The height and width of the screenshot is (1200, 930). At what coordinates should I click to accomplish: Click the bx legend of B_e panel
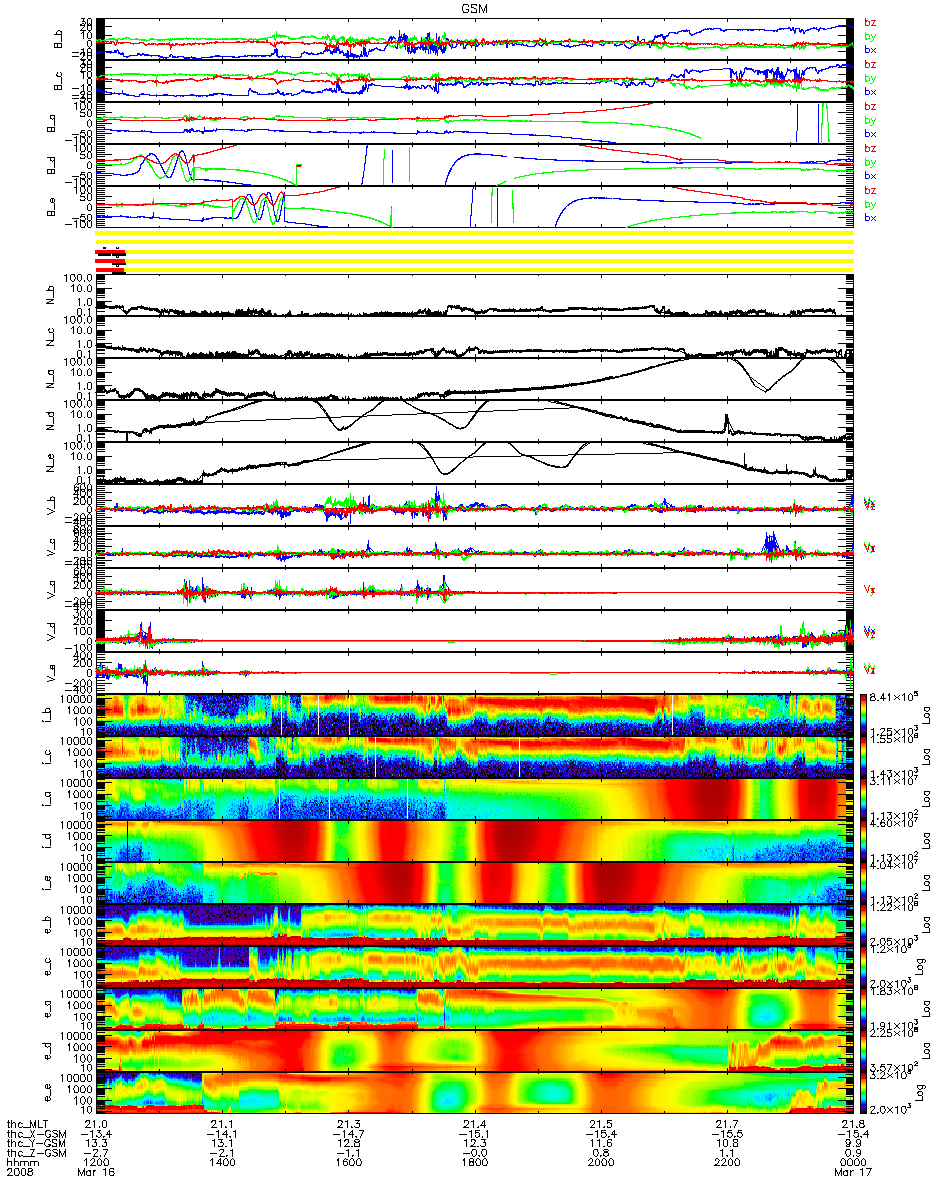pos(870,218)
